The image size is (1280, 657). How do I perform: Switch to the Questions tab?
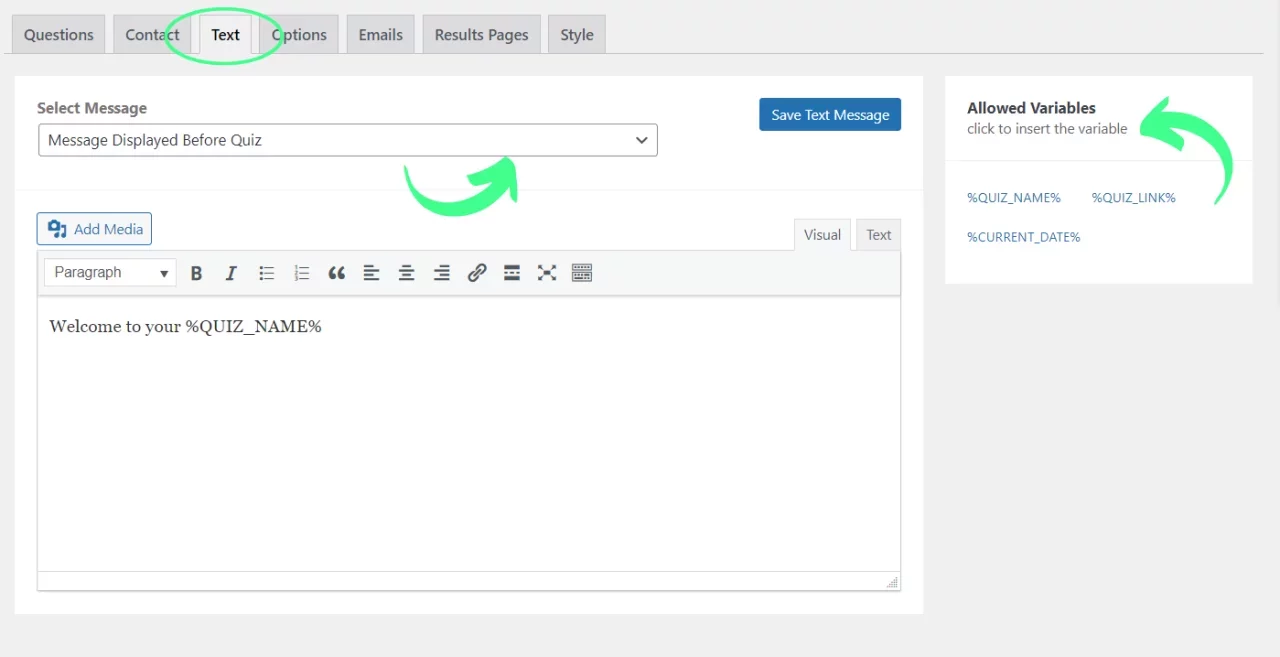click(x=58, y=35)
